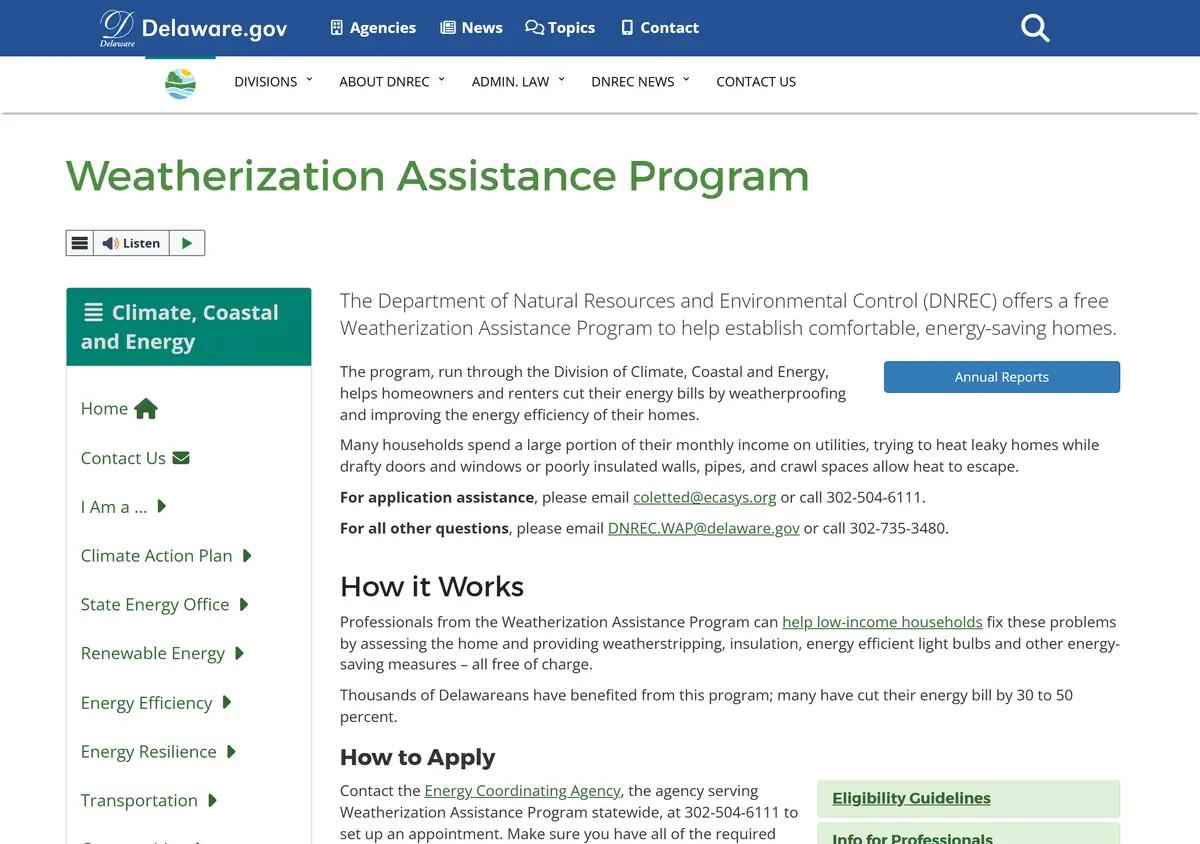The height and width of the screenshot is (844, 1200).
Task: Start the audio play triangle
Action: (x=187, y=243)
